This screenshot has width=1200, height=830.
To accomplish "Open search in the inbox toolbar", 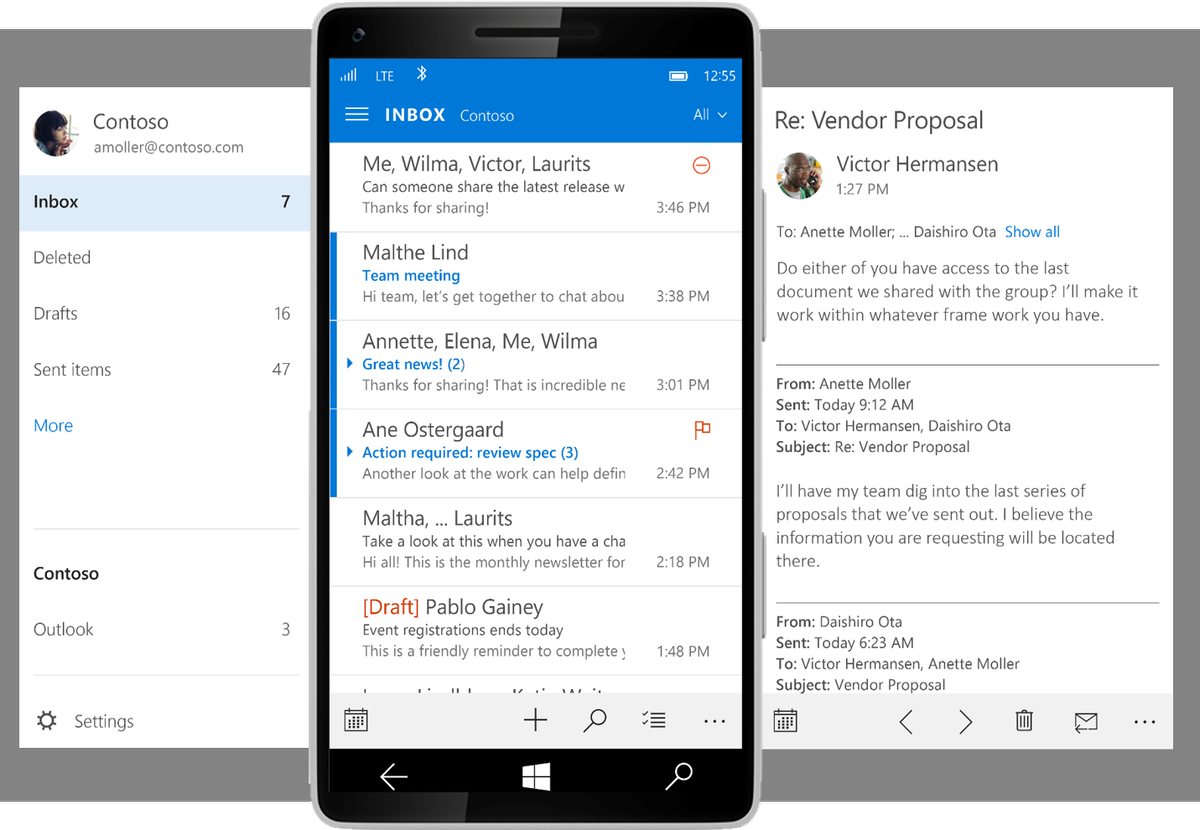I will pos(594,720).
